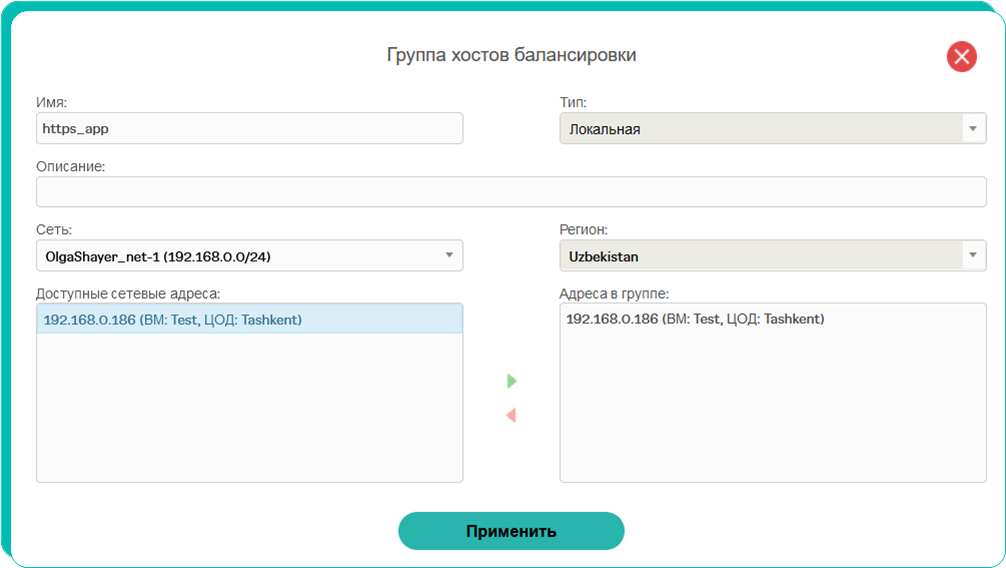The image size is (1006, 568).
Task: Select 192.168.0.186 in Адреса в группе list
Action: point(695,319)
